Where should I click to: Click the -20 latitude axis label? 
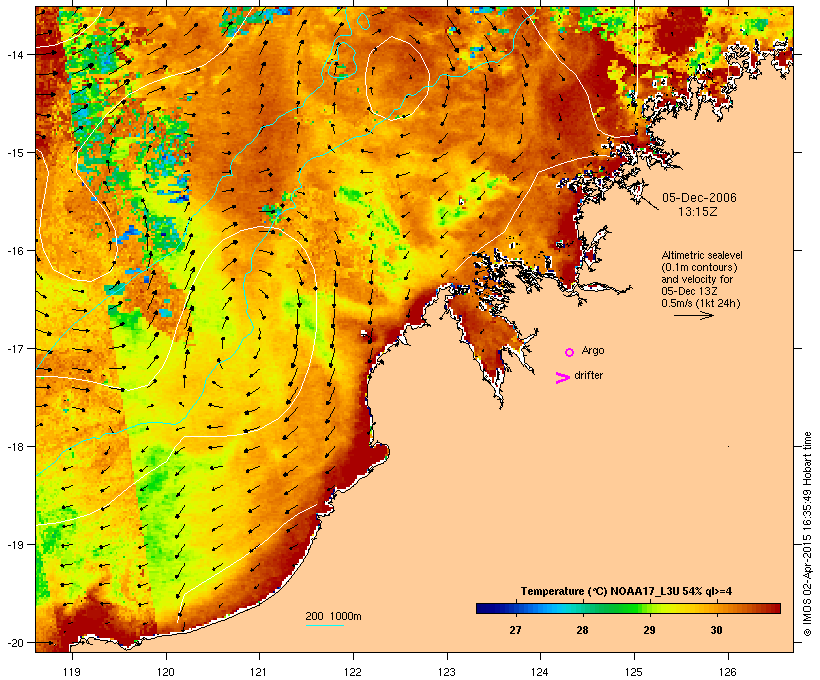click(x=15, y=643)
